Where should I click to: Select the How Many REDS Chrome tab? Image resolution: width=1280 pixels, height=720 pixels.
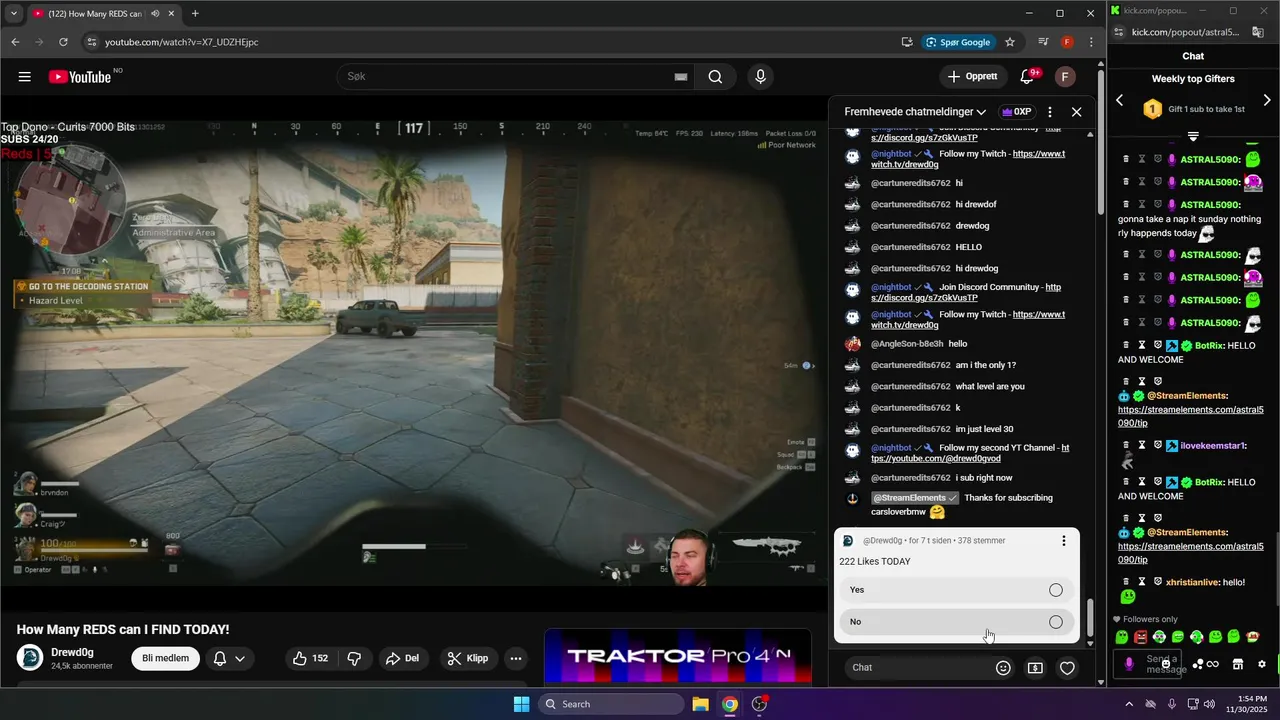pos(97,13)
